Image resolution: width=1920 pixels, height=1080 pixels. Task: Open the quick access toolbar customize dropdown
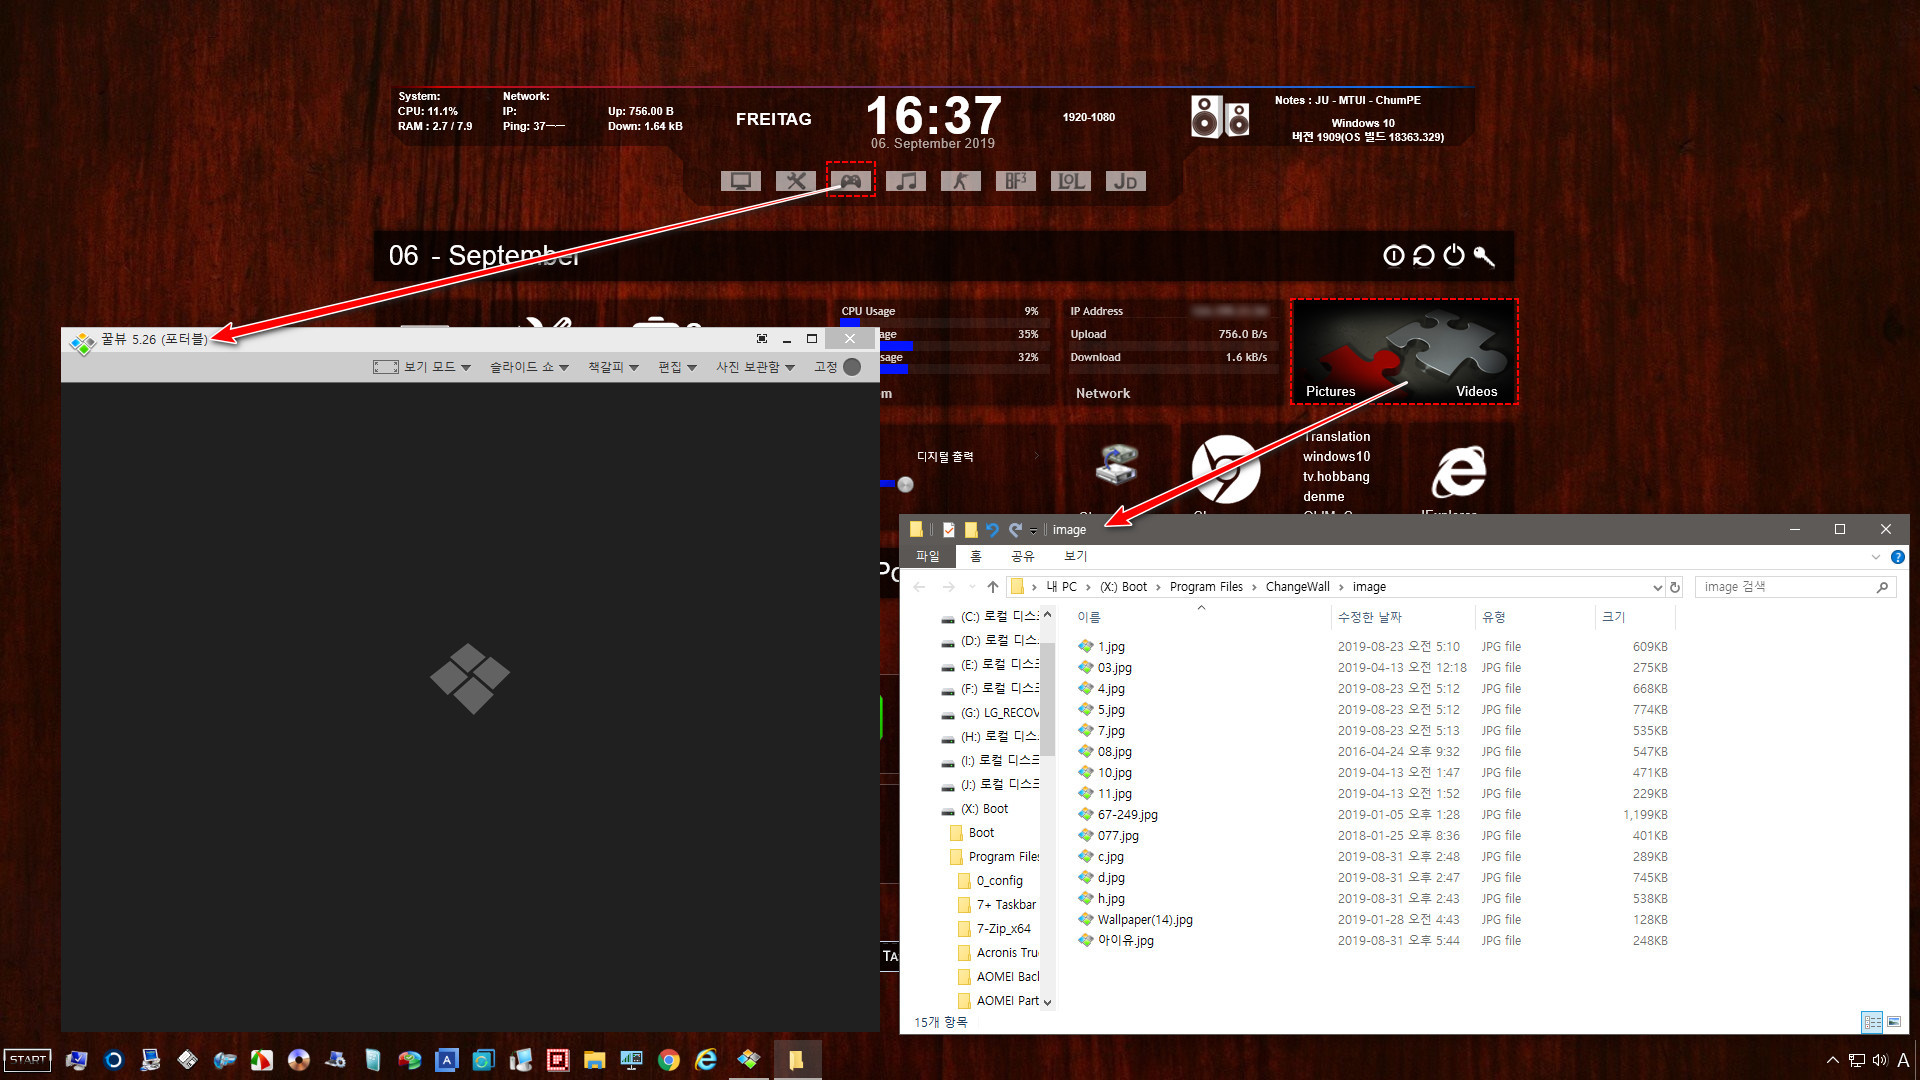[1033, 531]
